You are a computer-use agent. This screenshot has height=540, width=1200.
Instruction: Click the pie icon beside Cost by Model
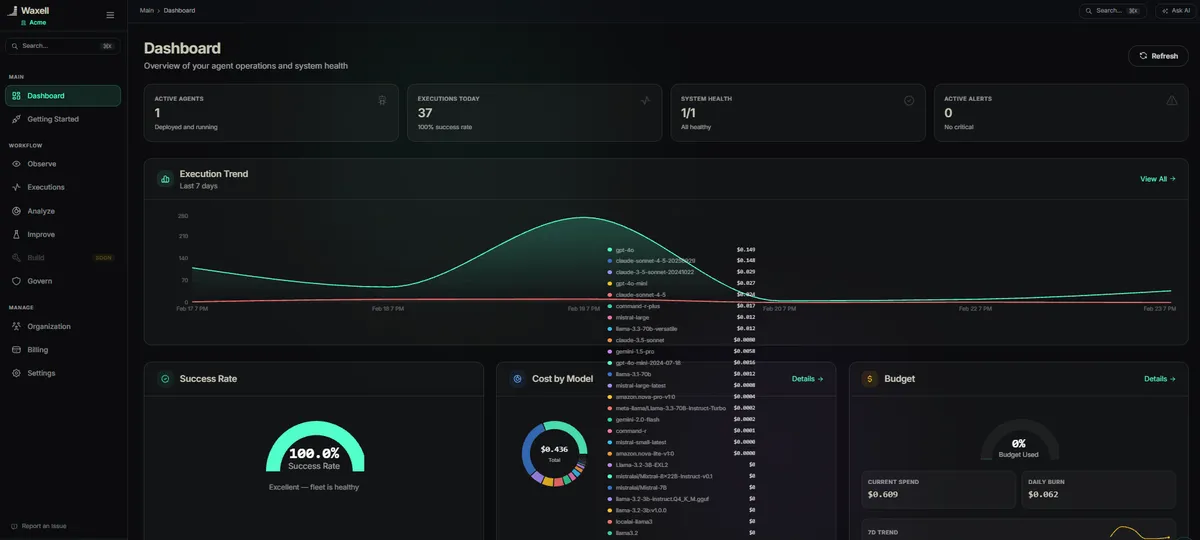coord(517,379)
